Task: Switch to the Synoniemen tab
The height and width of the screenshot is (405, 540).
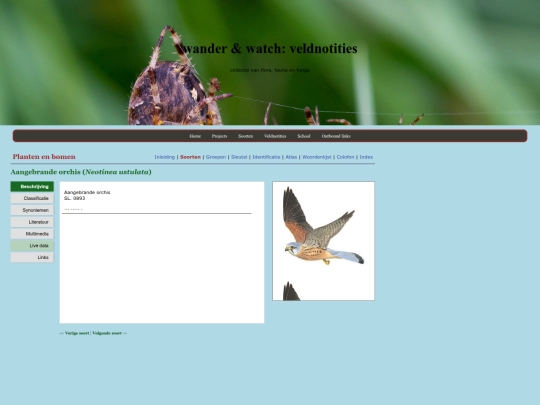Action: 32,210
